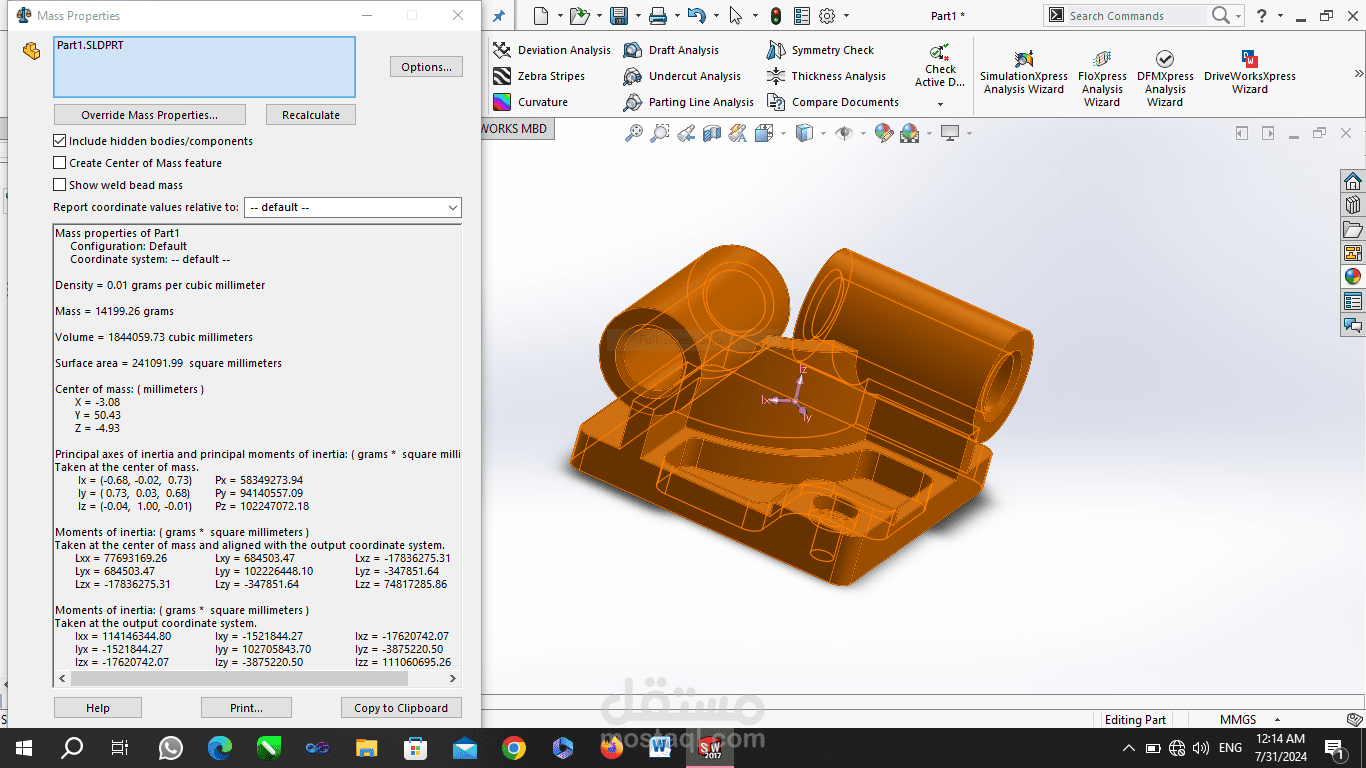
Task: Undo the last action
Action: point(696,16)
